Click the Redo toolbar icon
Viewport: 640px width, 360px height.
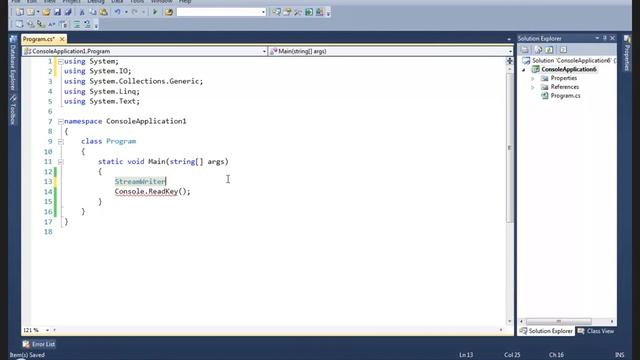tap(134, 12)
